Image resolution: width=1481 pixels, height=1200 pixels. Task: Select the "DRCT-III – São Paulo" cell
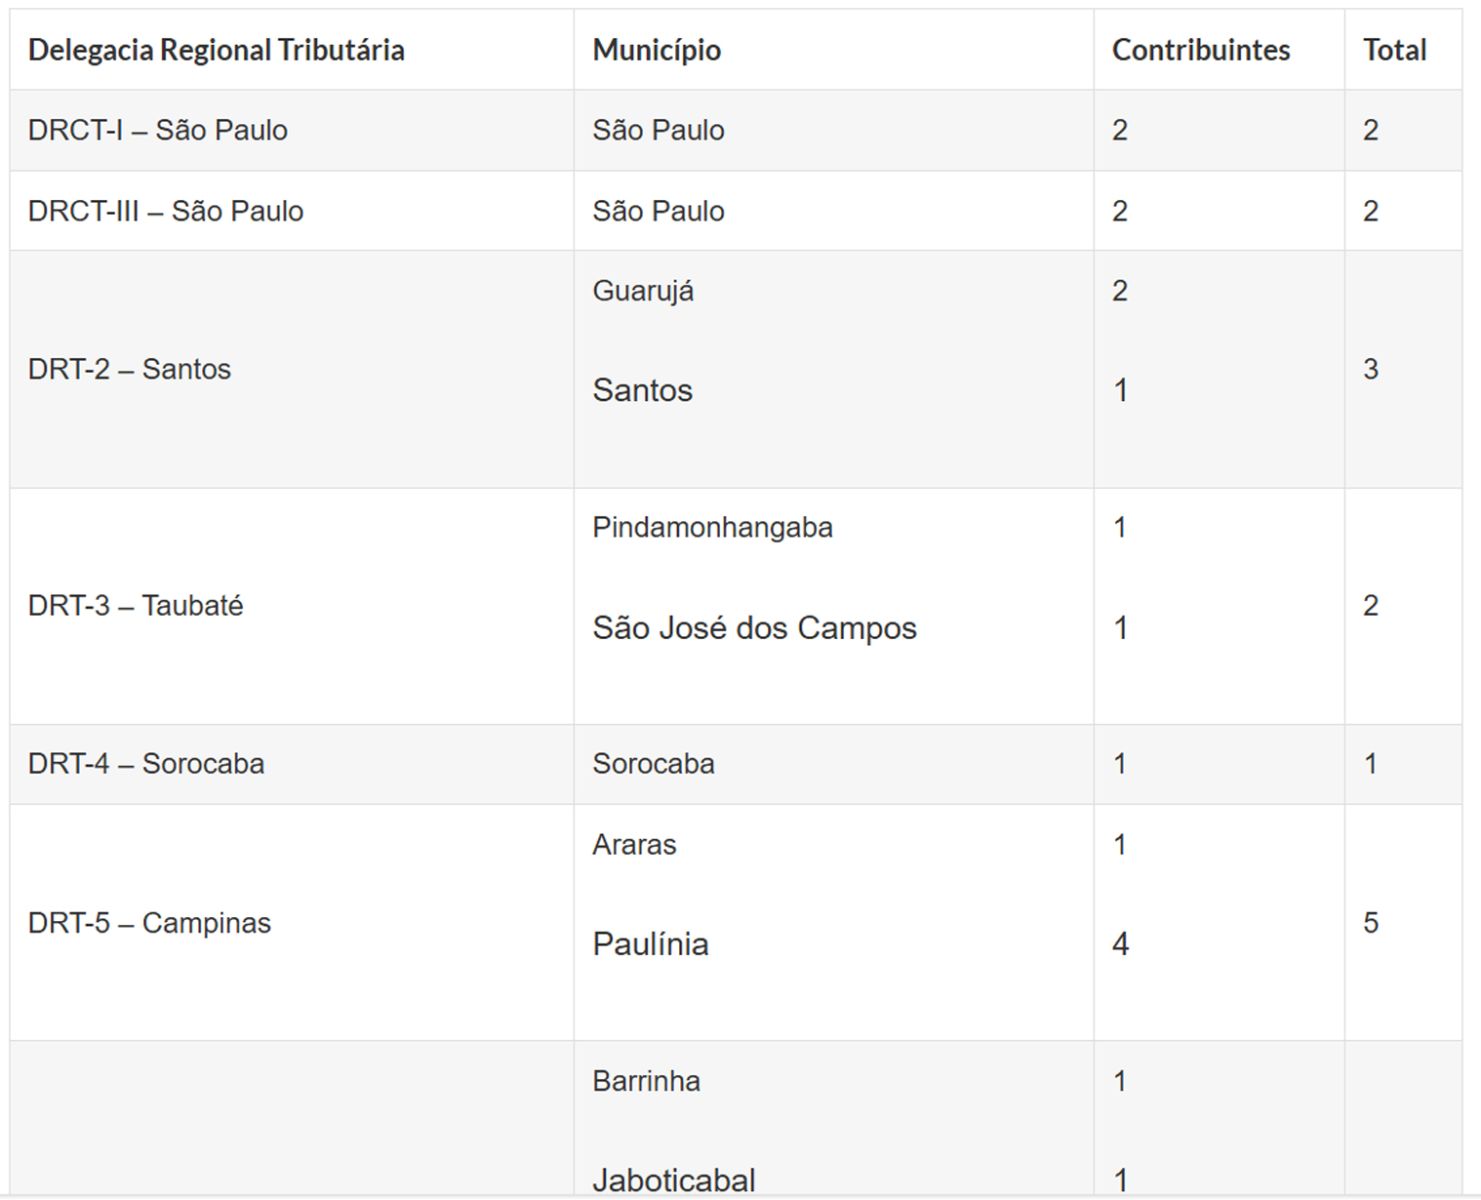click(166, 211)
